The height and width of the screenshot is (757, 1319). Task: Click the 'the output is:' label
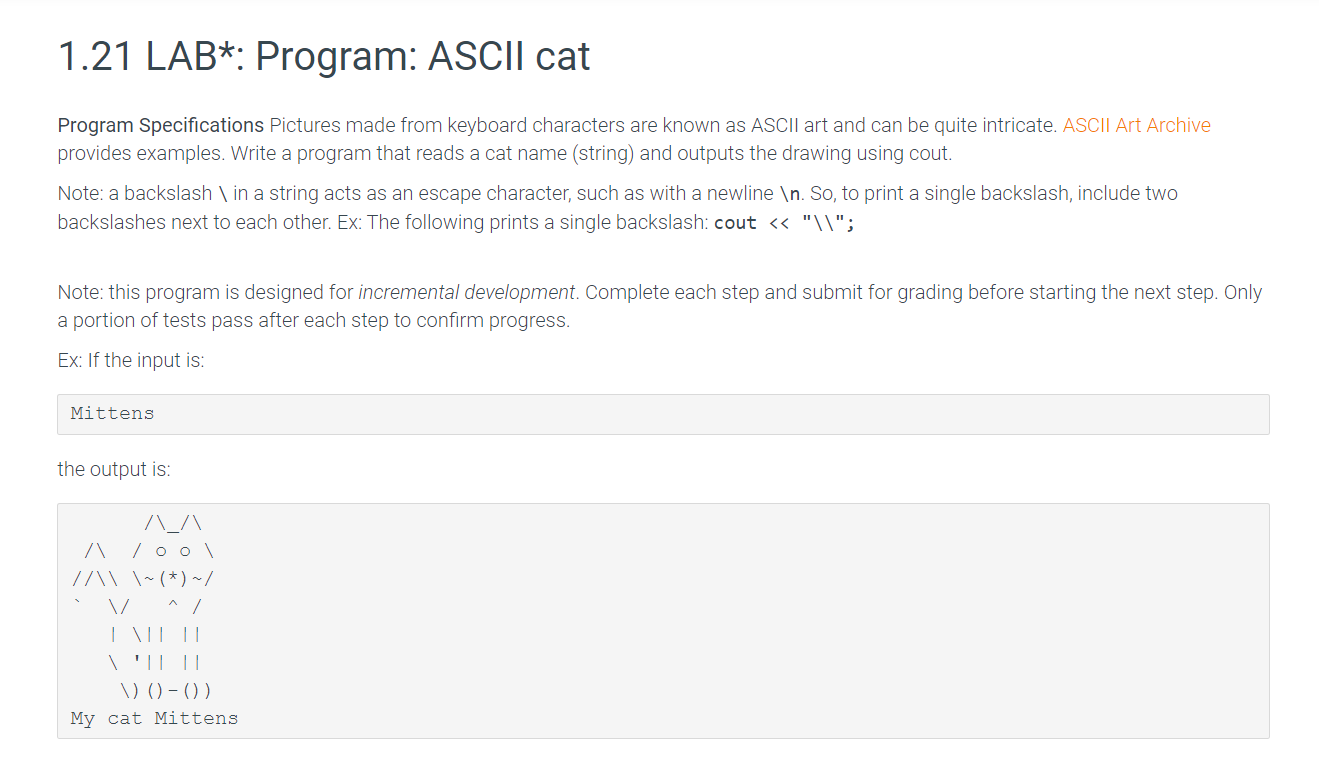coord(114,469)
